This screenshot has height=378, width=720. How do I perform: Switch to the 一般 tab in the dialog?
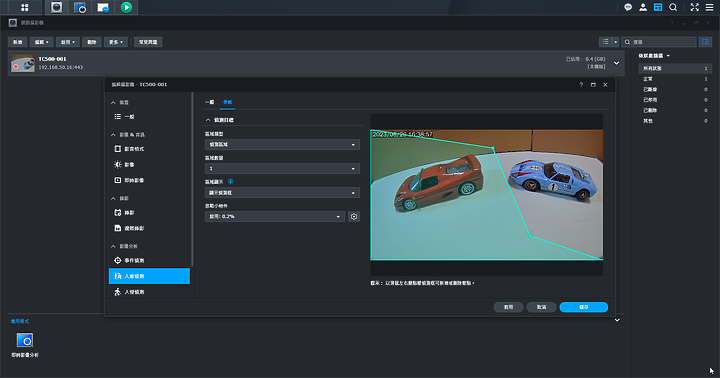[209, 102]
